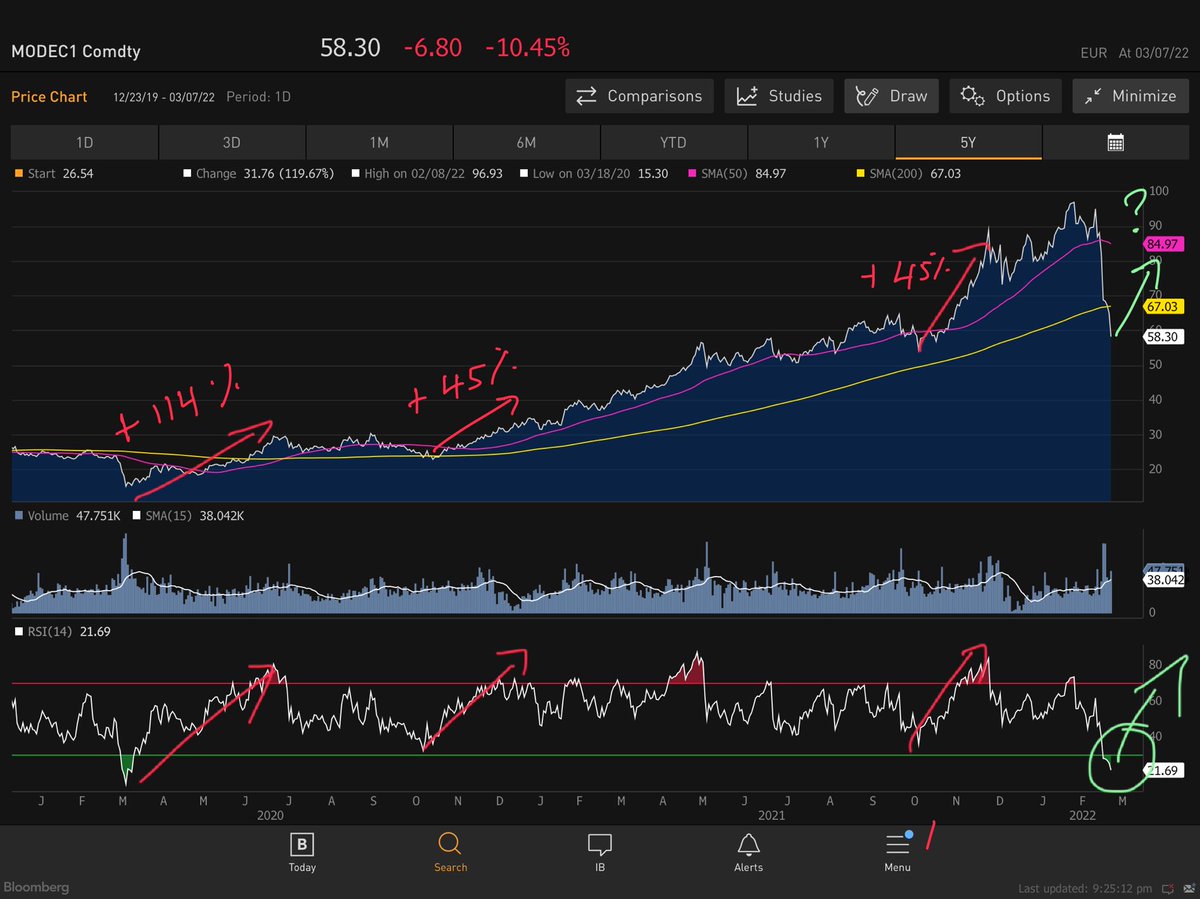Select the 5Y range tab
The width and height of the screenshot is (1200, 899).
(x=968, y=143)
